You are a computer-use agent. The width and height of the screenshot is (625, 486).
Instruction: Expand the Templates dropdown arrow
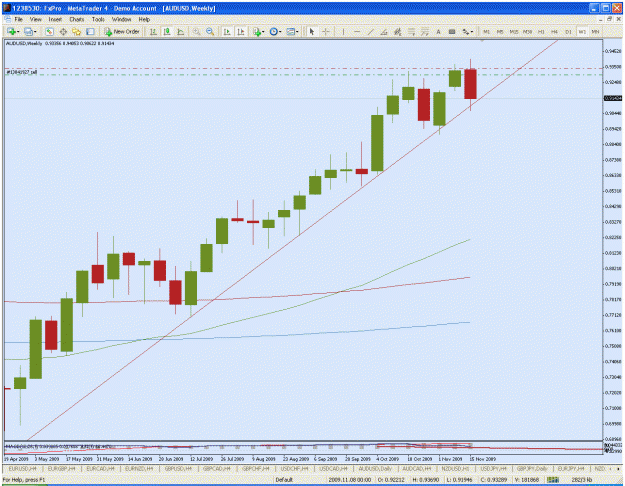[297, 32]
